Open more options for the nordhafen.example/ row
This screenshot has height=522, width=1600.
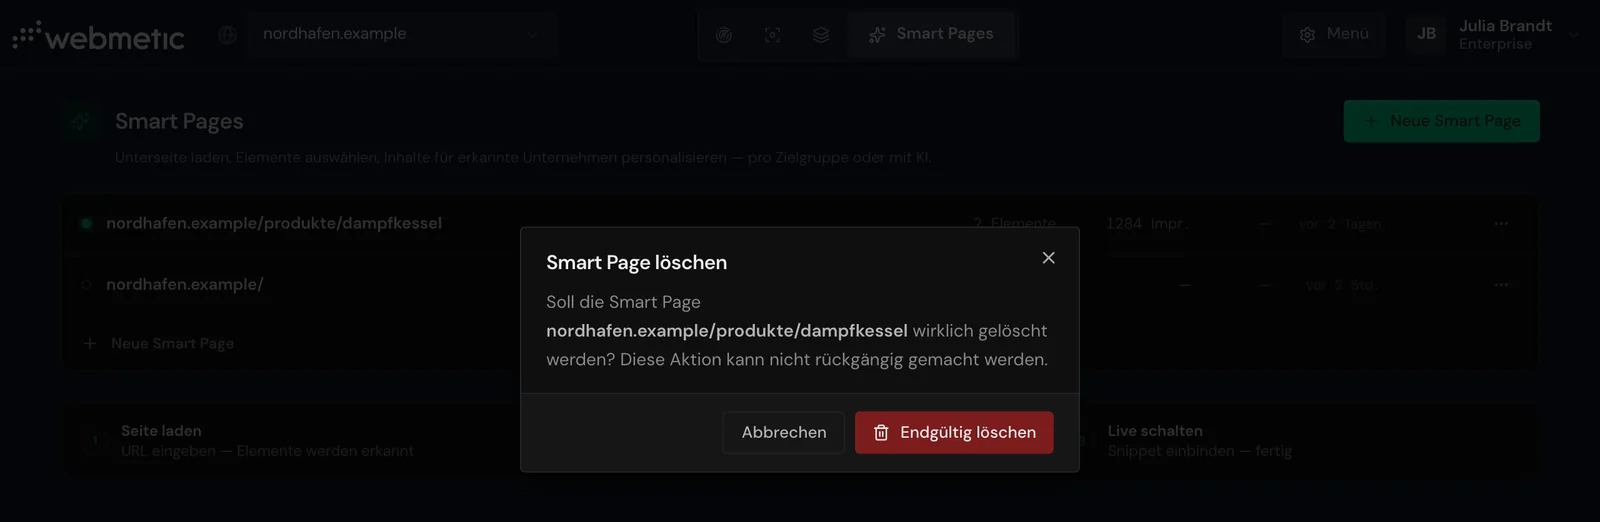(x=1501, y=285)
